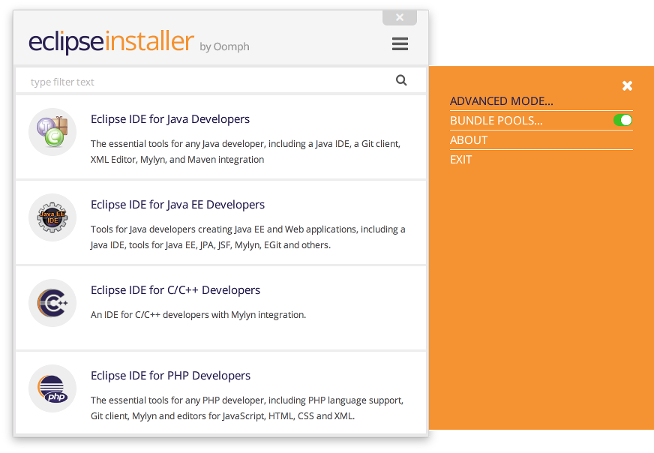Screen dimensions: 654x453
Task: Open the About menu item
Action: coord(468,140)
